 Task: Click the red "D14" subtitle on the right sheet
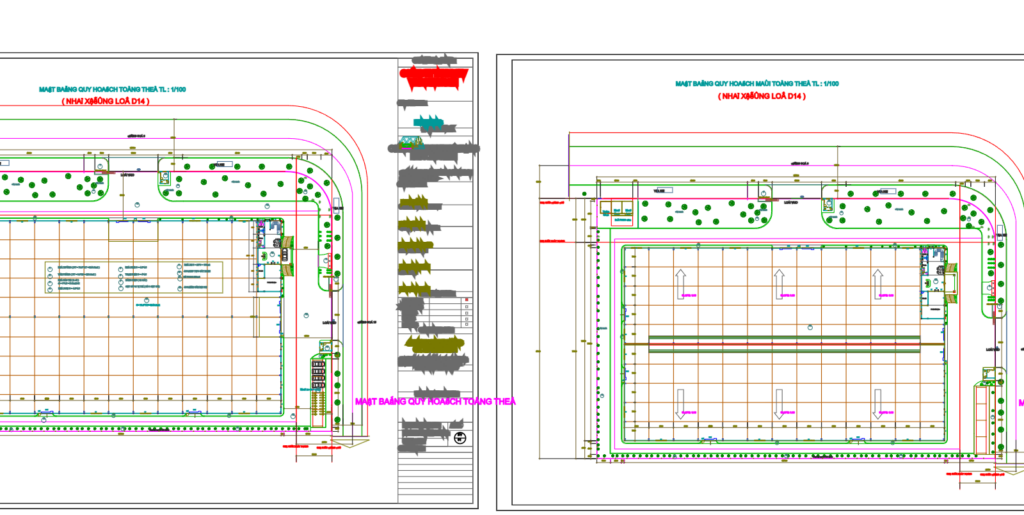(x=761, y=97)
